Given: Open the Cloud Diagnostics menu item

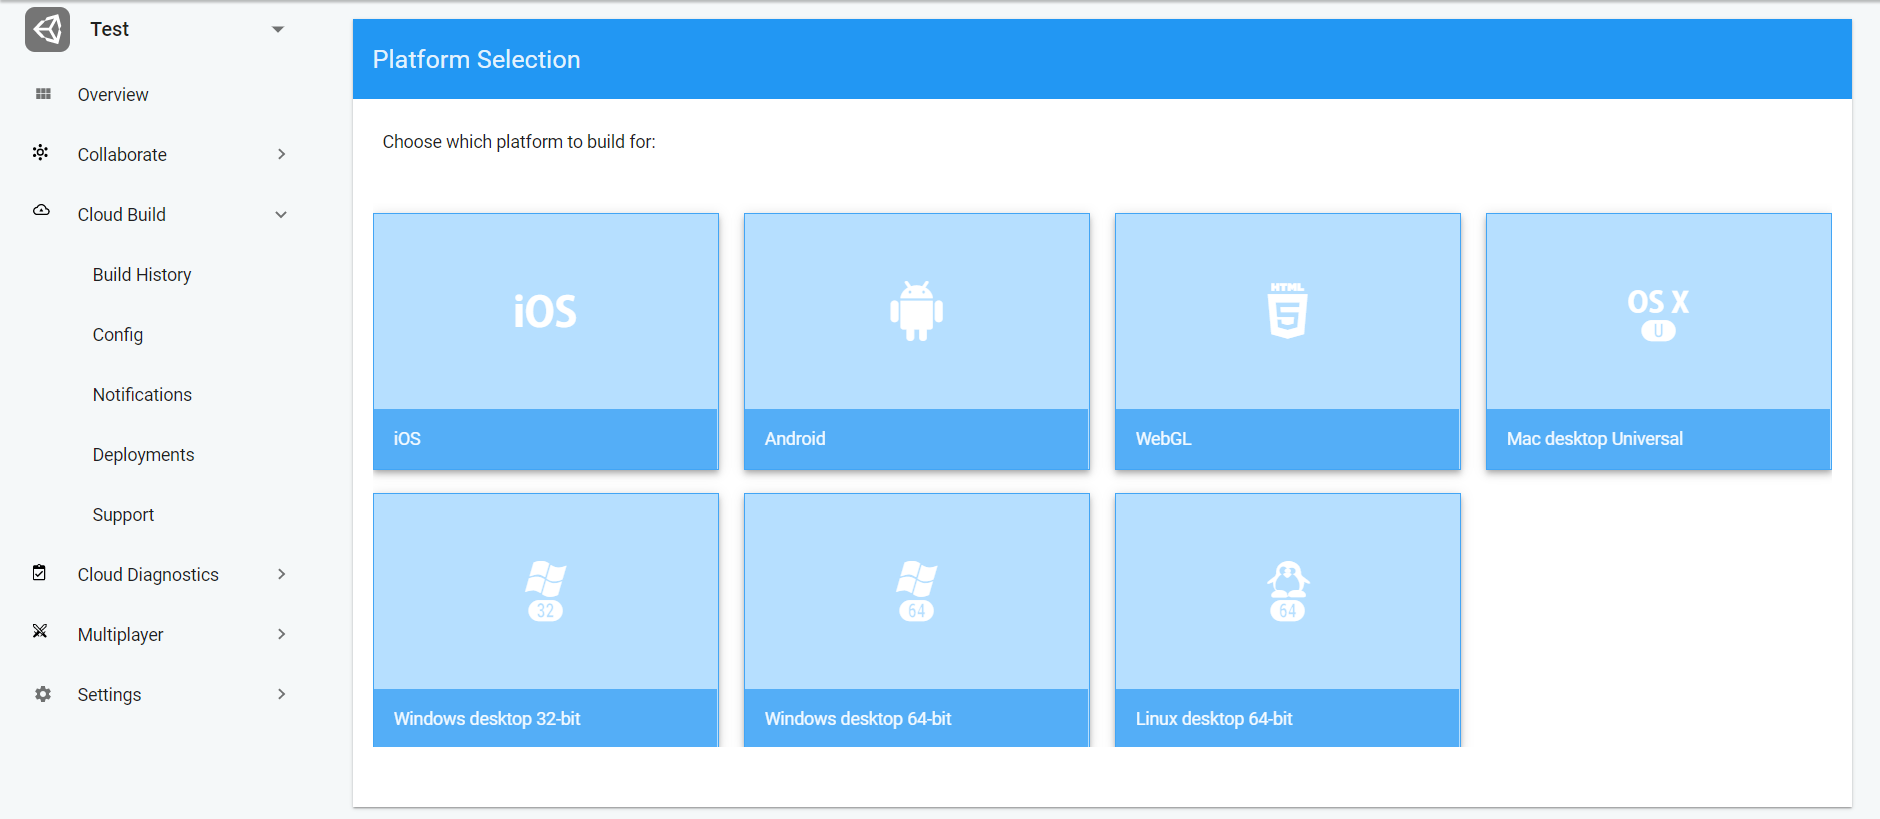Looking at the screenshot, I should click(x=148, y=575).
